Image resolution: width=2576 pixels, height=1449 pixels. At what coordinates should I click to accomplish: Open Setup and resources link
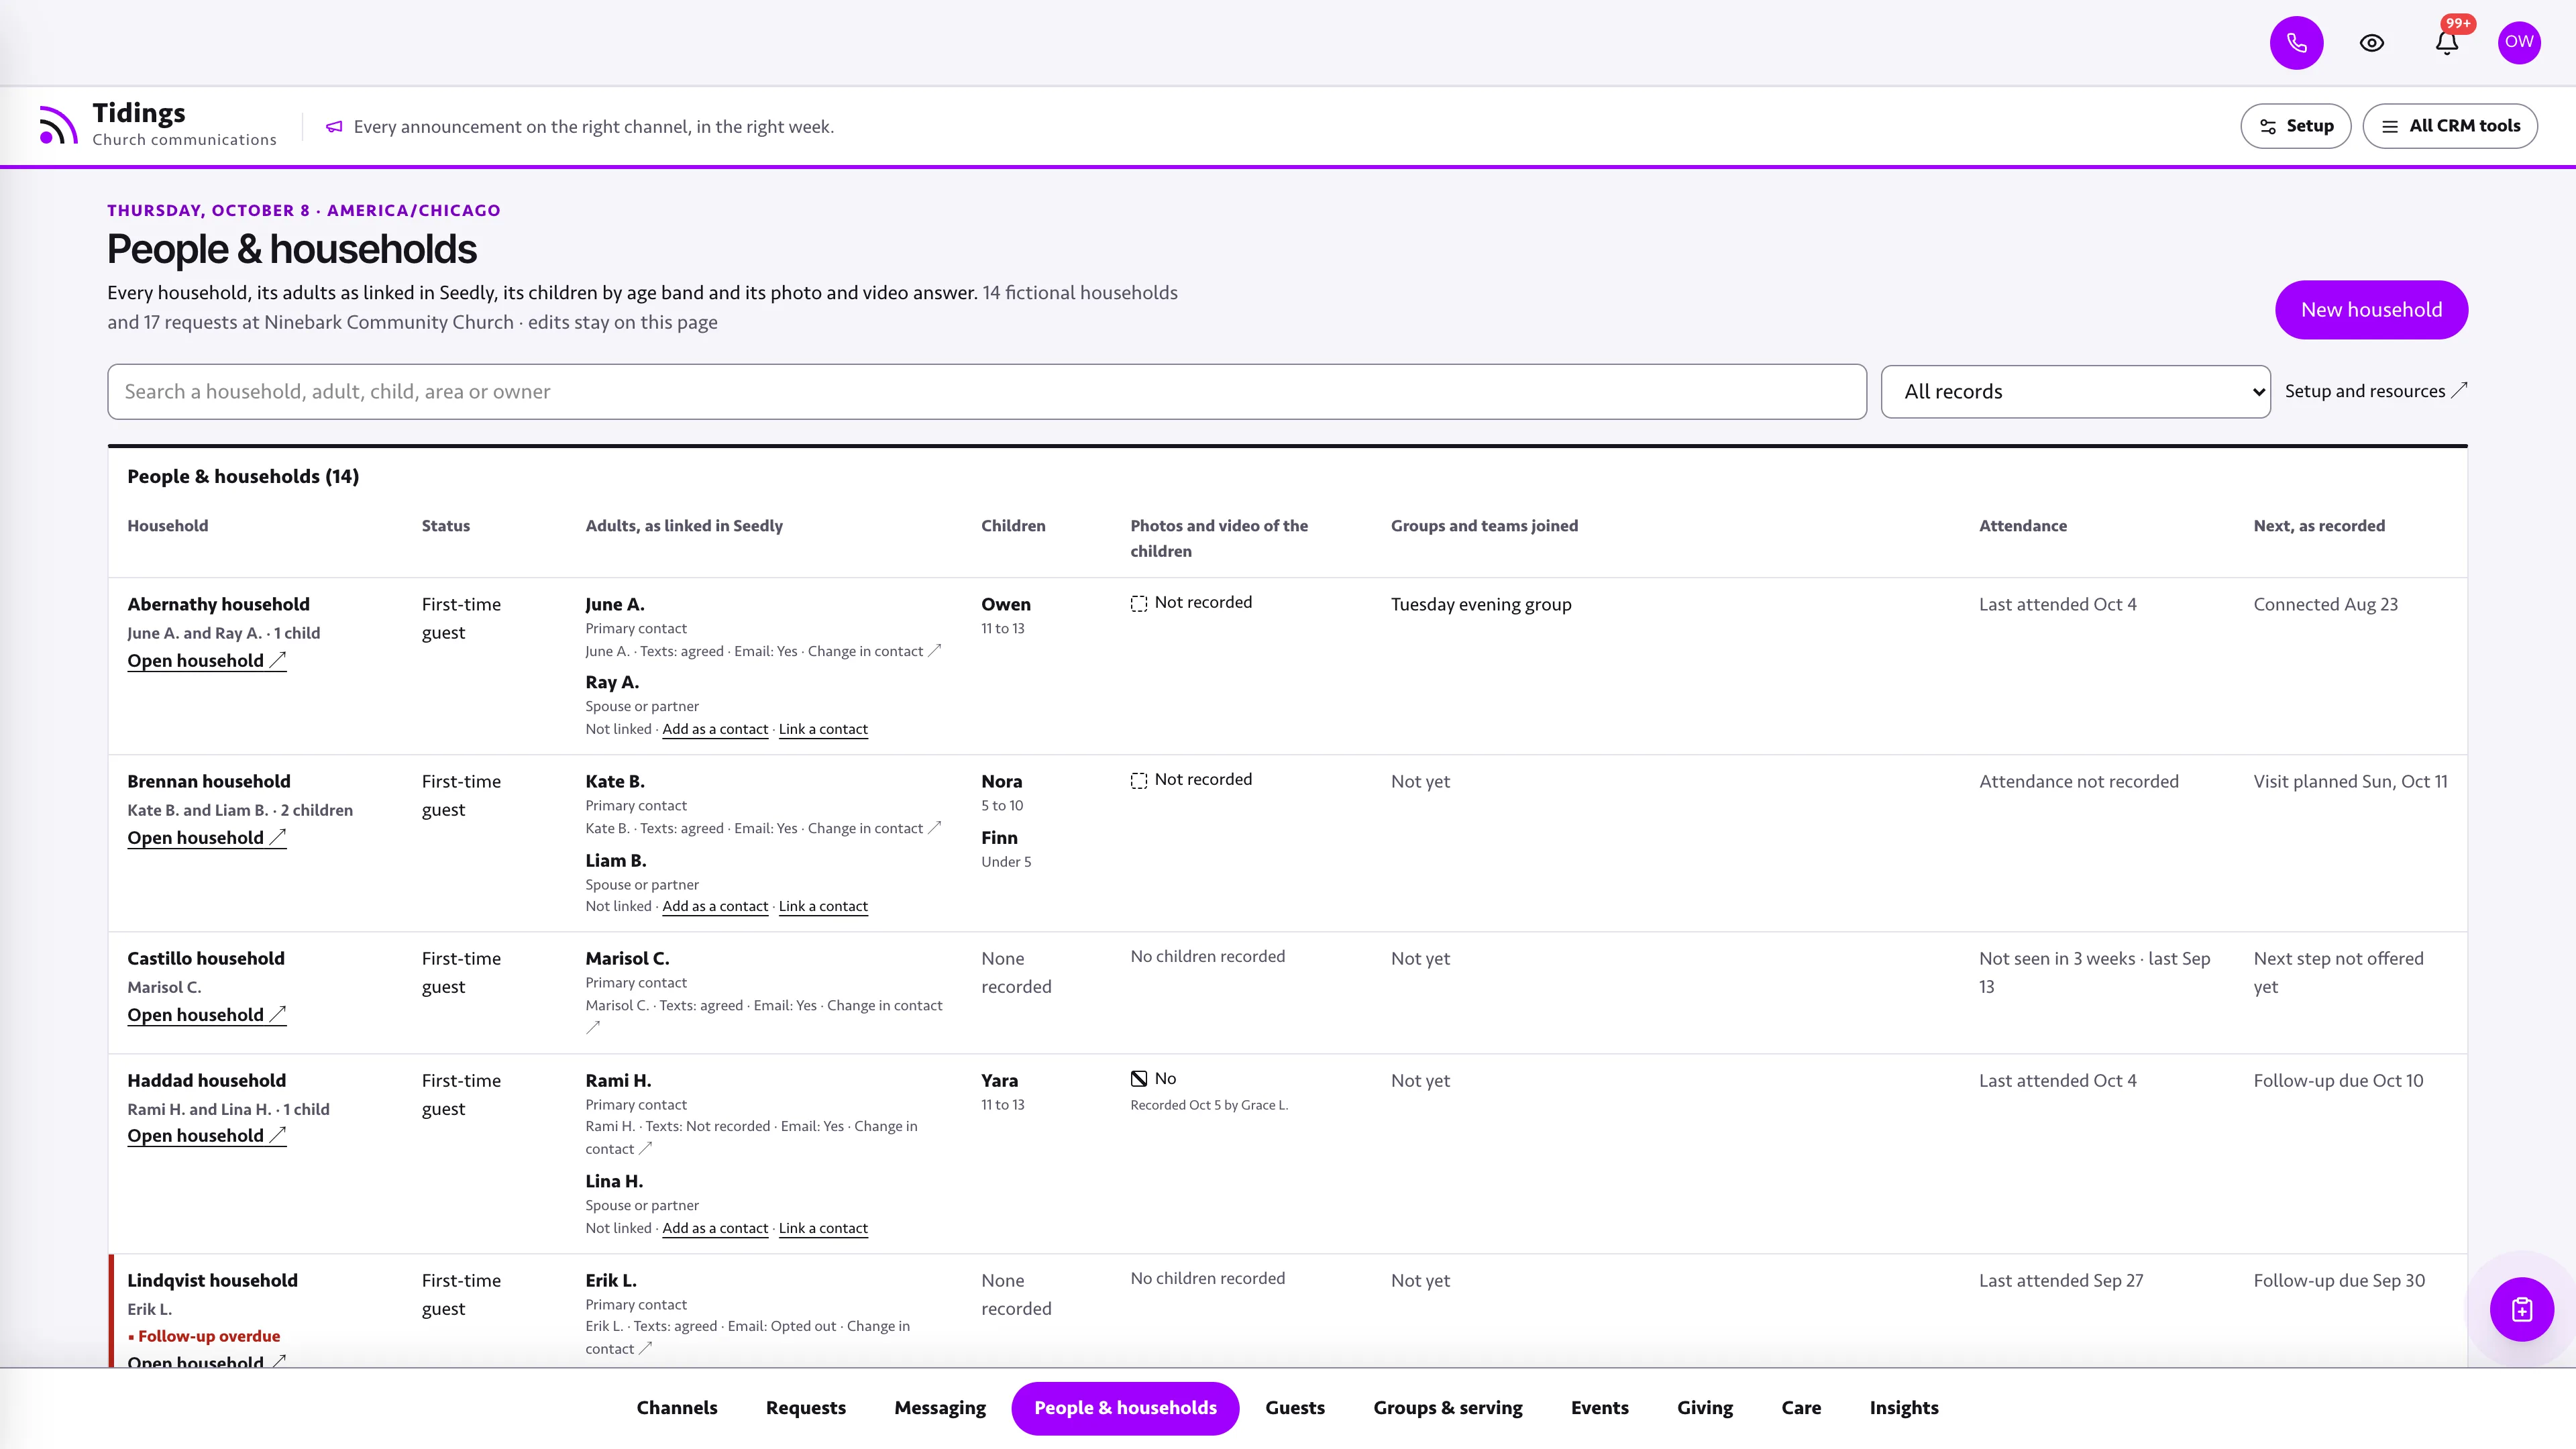[x=2375, y=391]
